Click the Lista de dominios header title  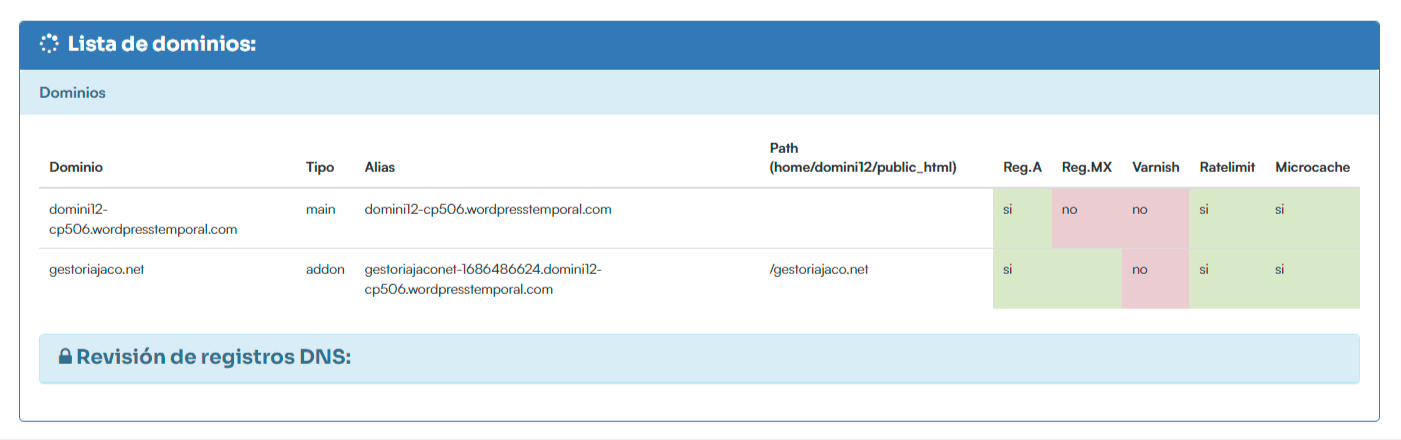pyautogui.click(x=162, y=44)
